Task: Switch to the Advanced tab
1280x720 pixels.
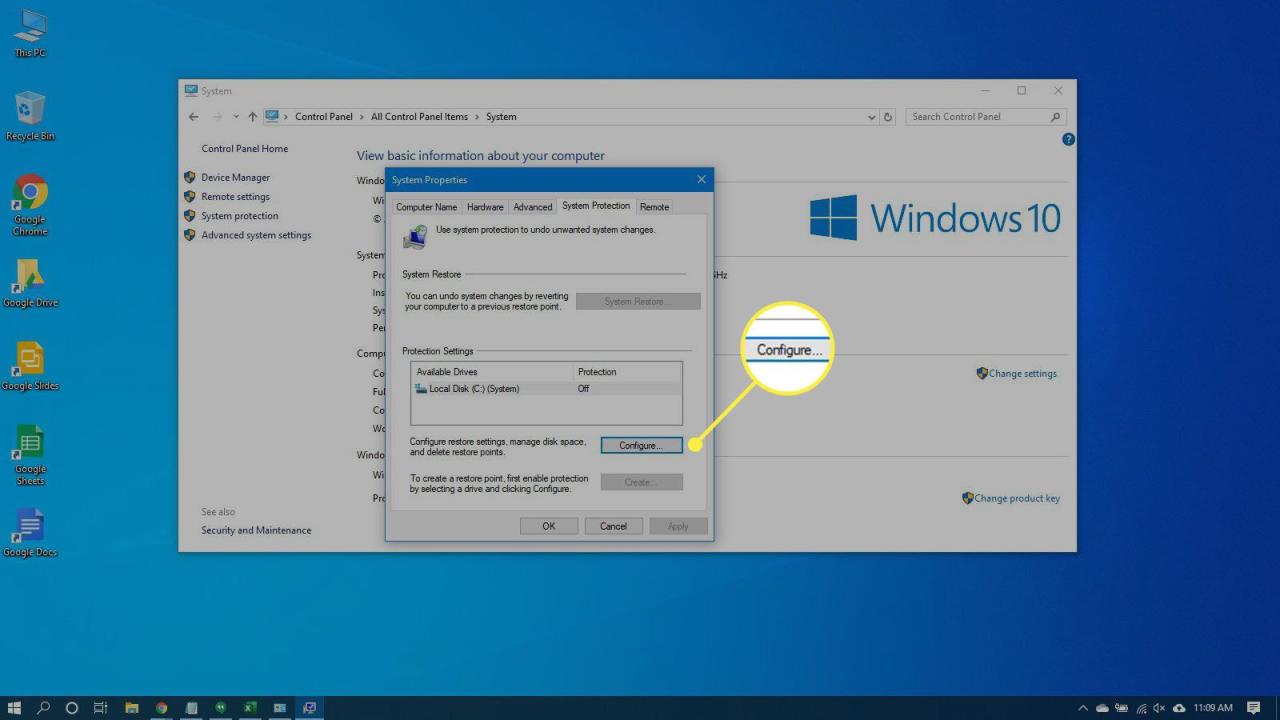Action: [533, 207]
